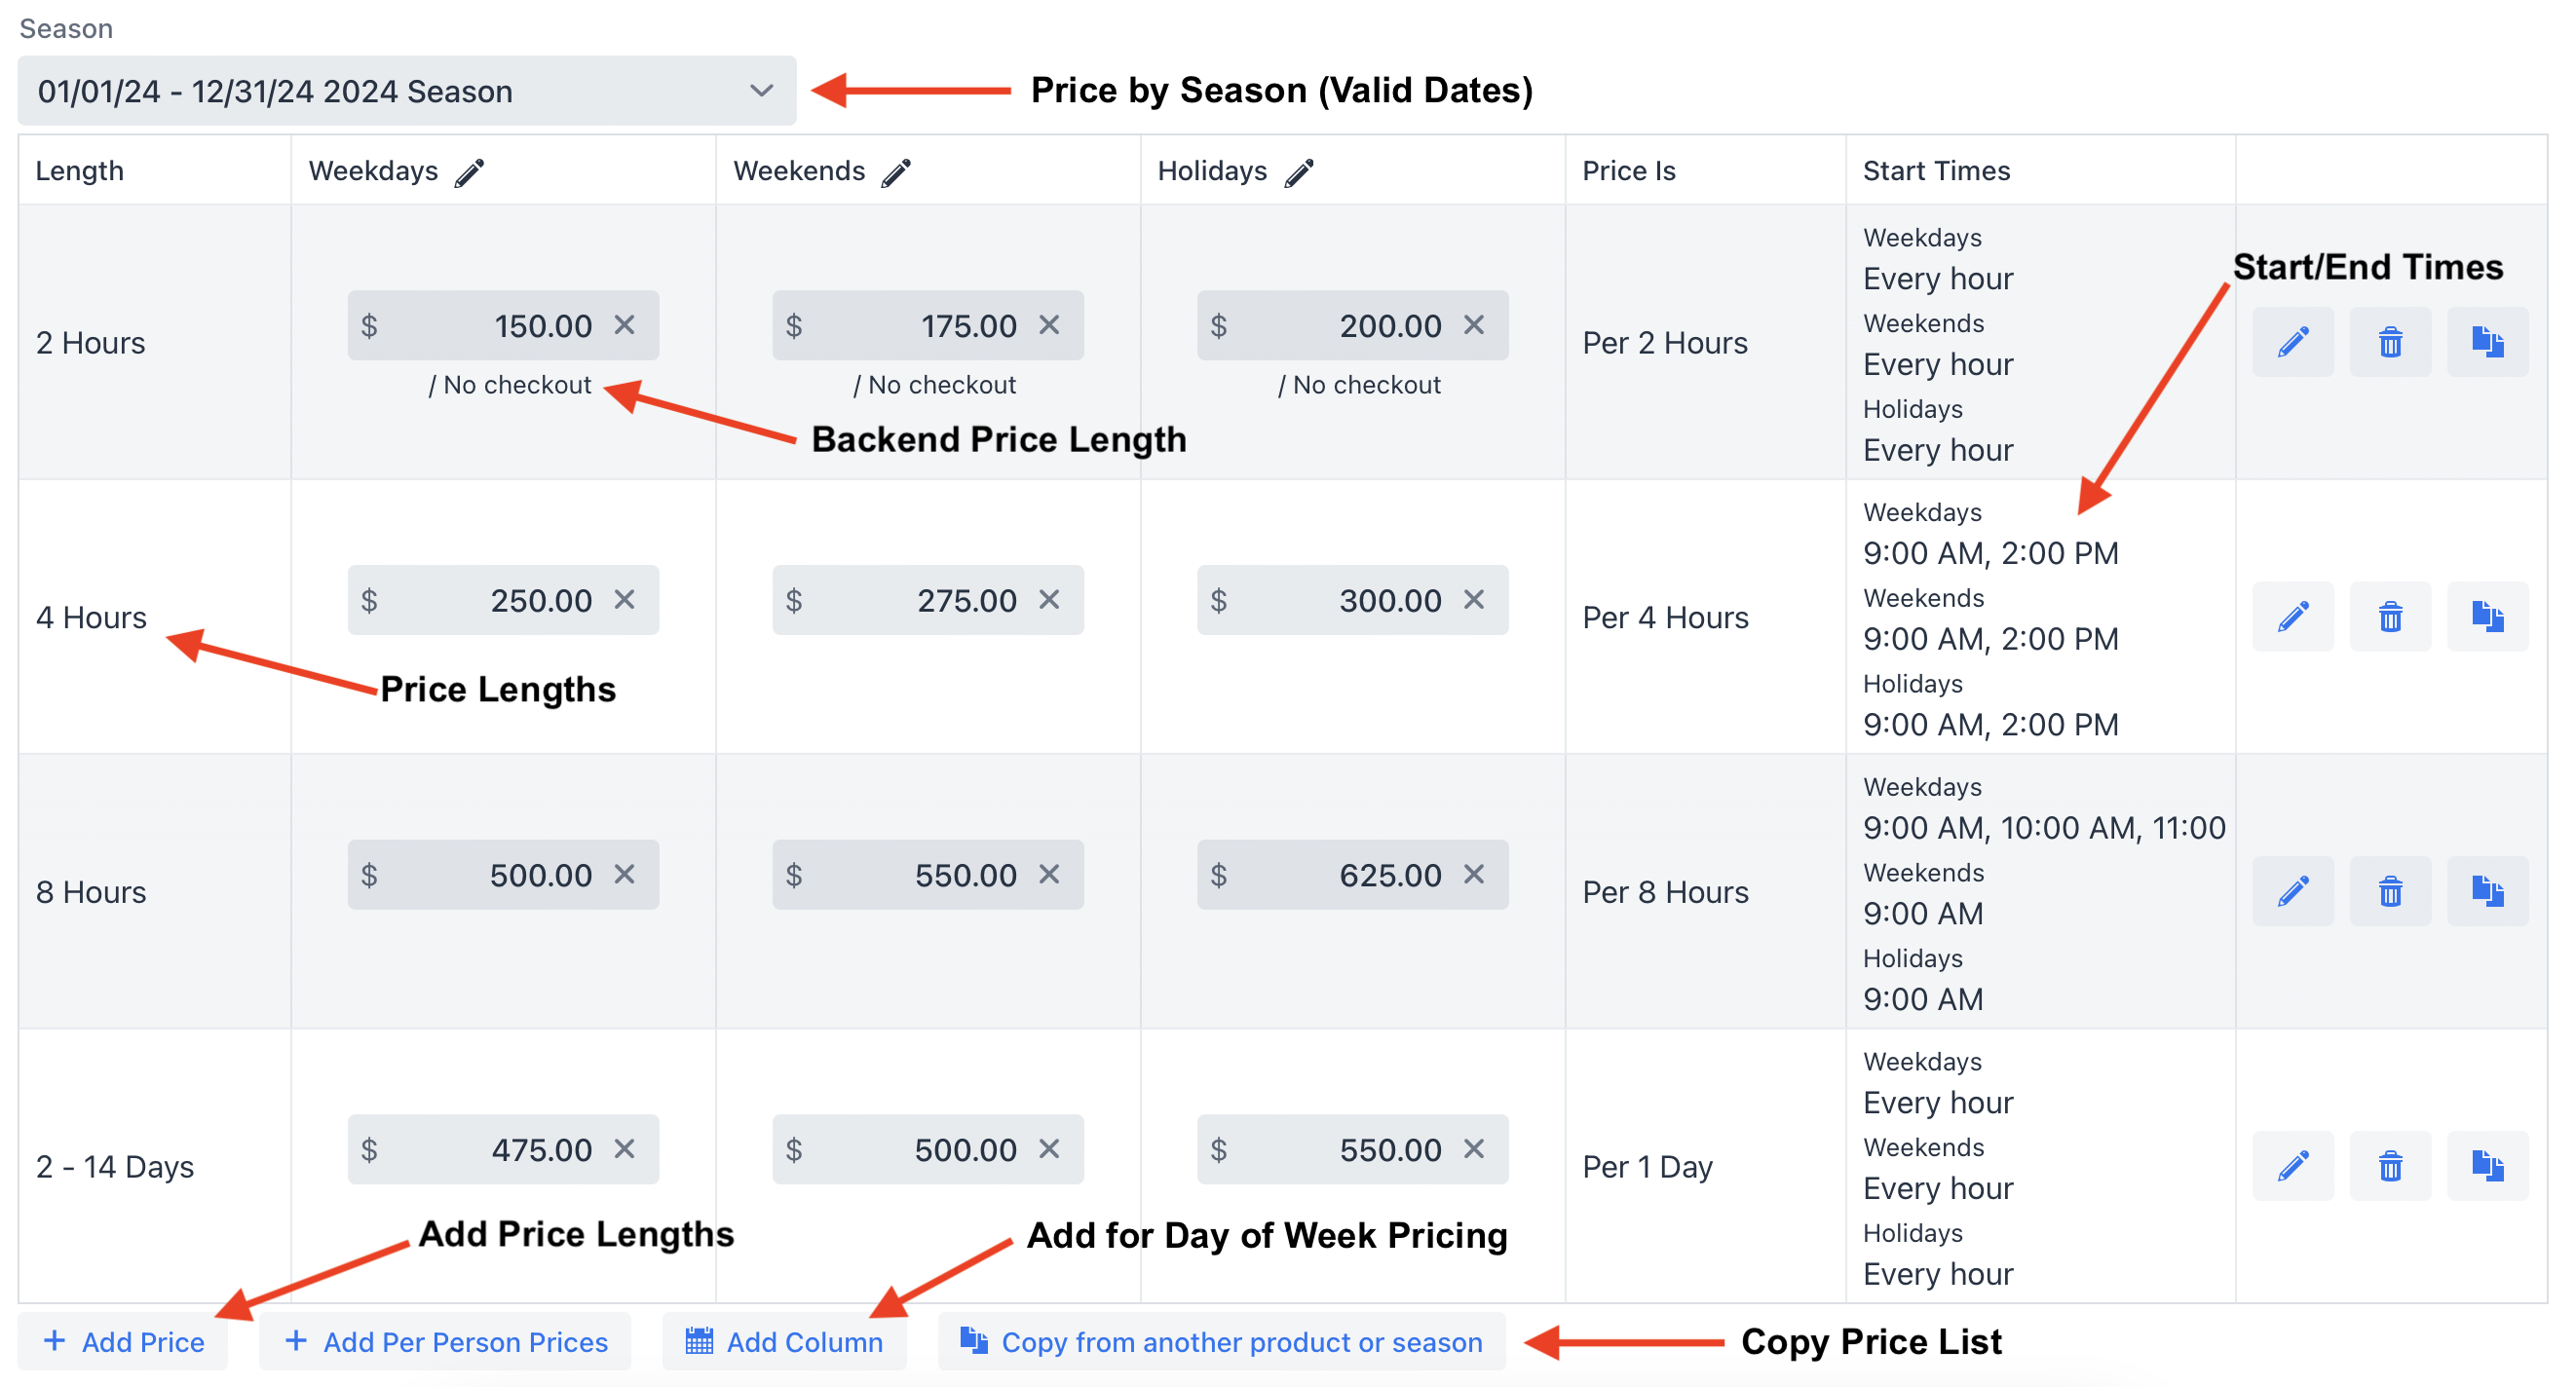Delete the 8 Hours price row
The width and height of the screenshot is (2576, 1387).
tap(2390, 891)
